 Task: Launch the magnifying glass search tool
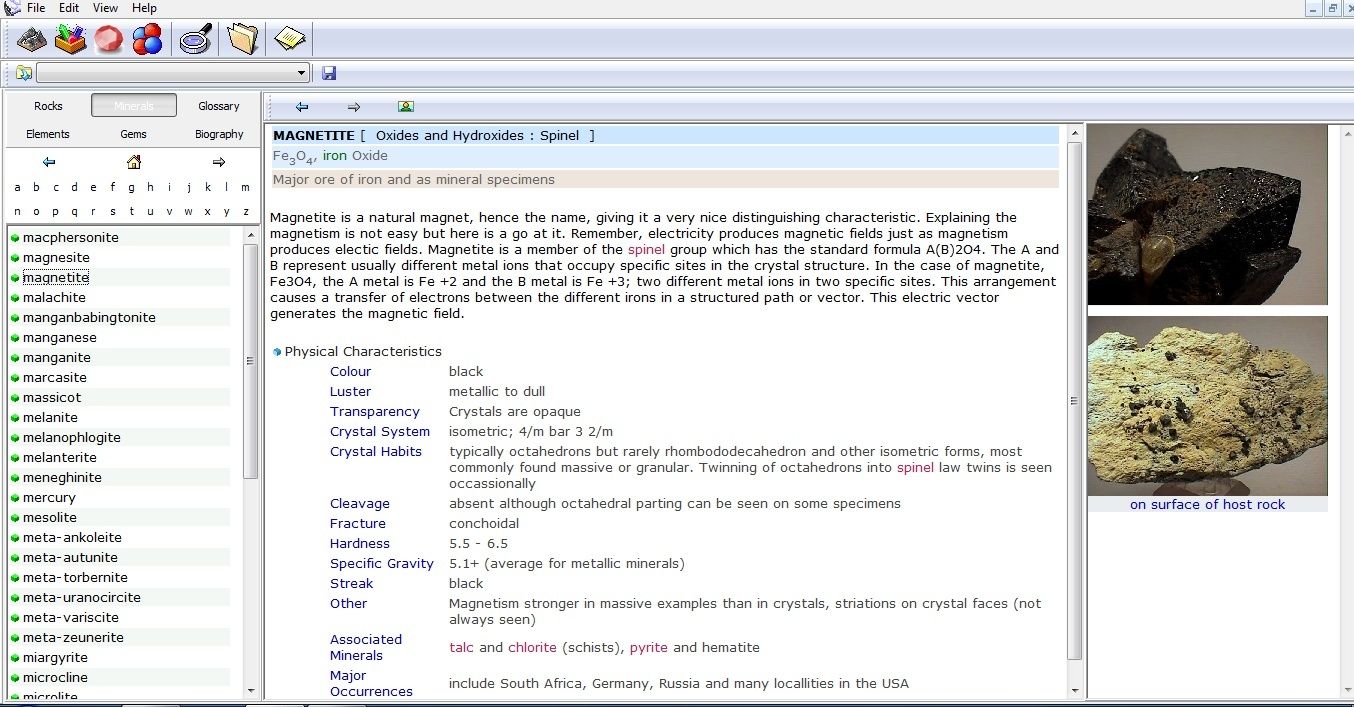195,40
